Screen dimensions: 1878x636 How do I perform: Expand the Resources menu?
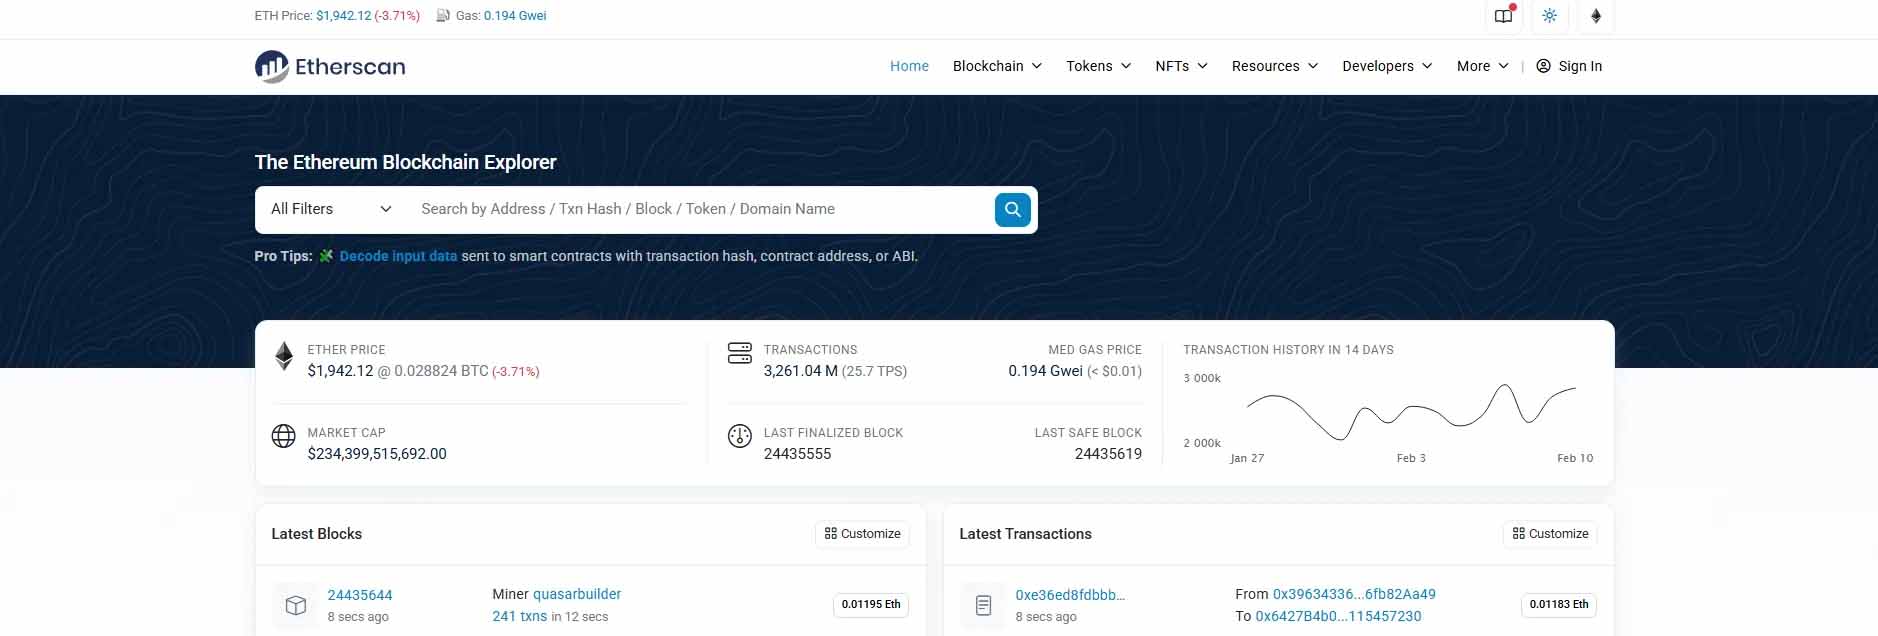[x=1275, y=66]
